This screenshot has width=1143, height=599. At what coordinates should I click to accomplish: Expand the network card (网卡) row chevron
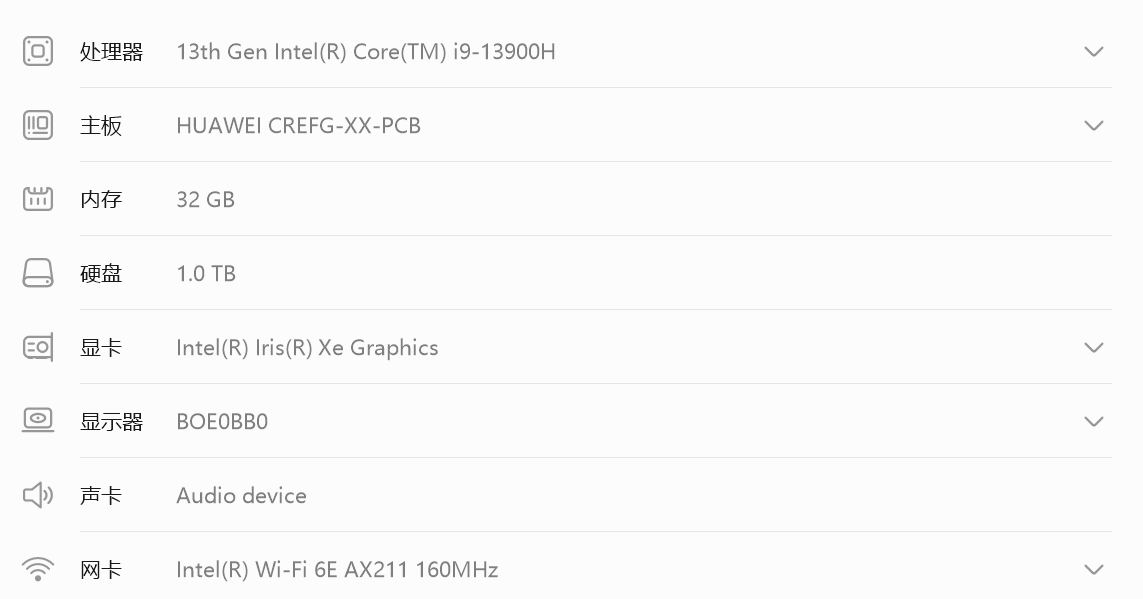coord(1094,569)
